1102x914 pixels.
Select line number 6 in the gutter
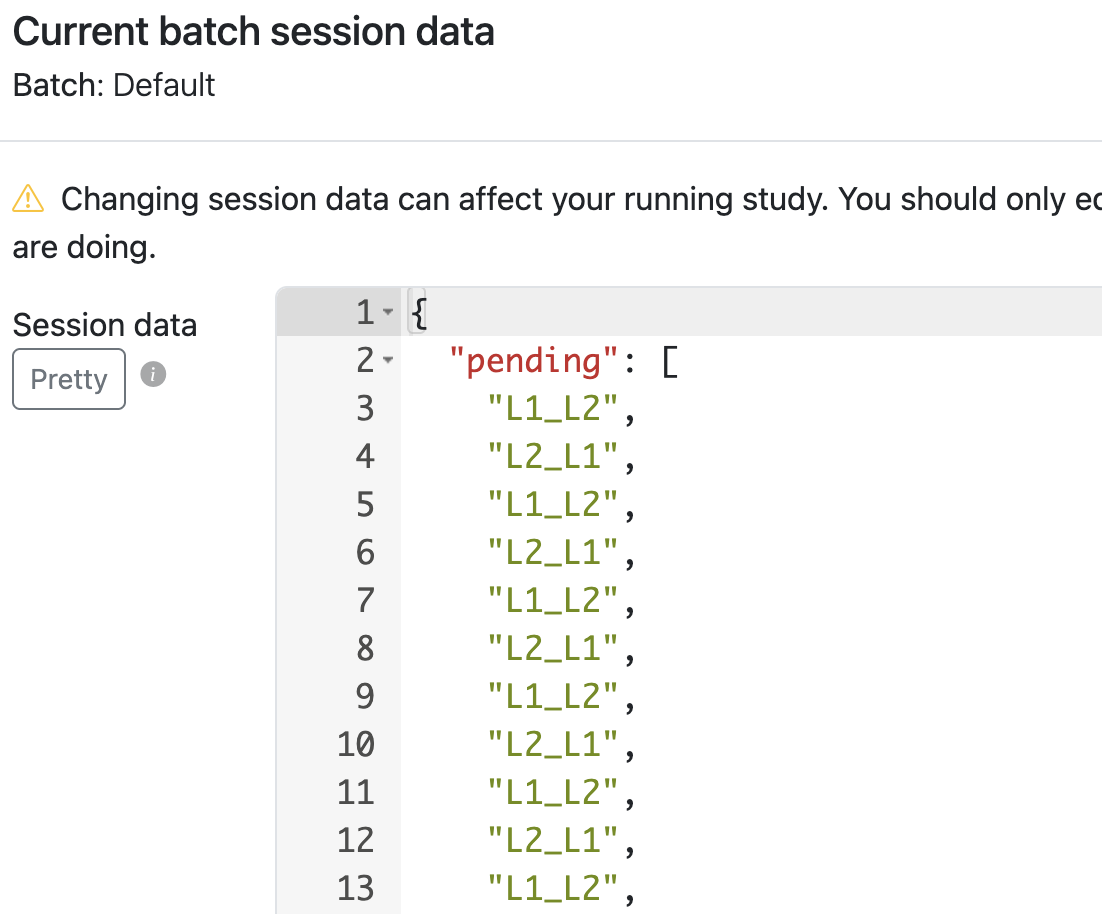click(364, 553)
